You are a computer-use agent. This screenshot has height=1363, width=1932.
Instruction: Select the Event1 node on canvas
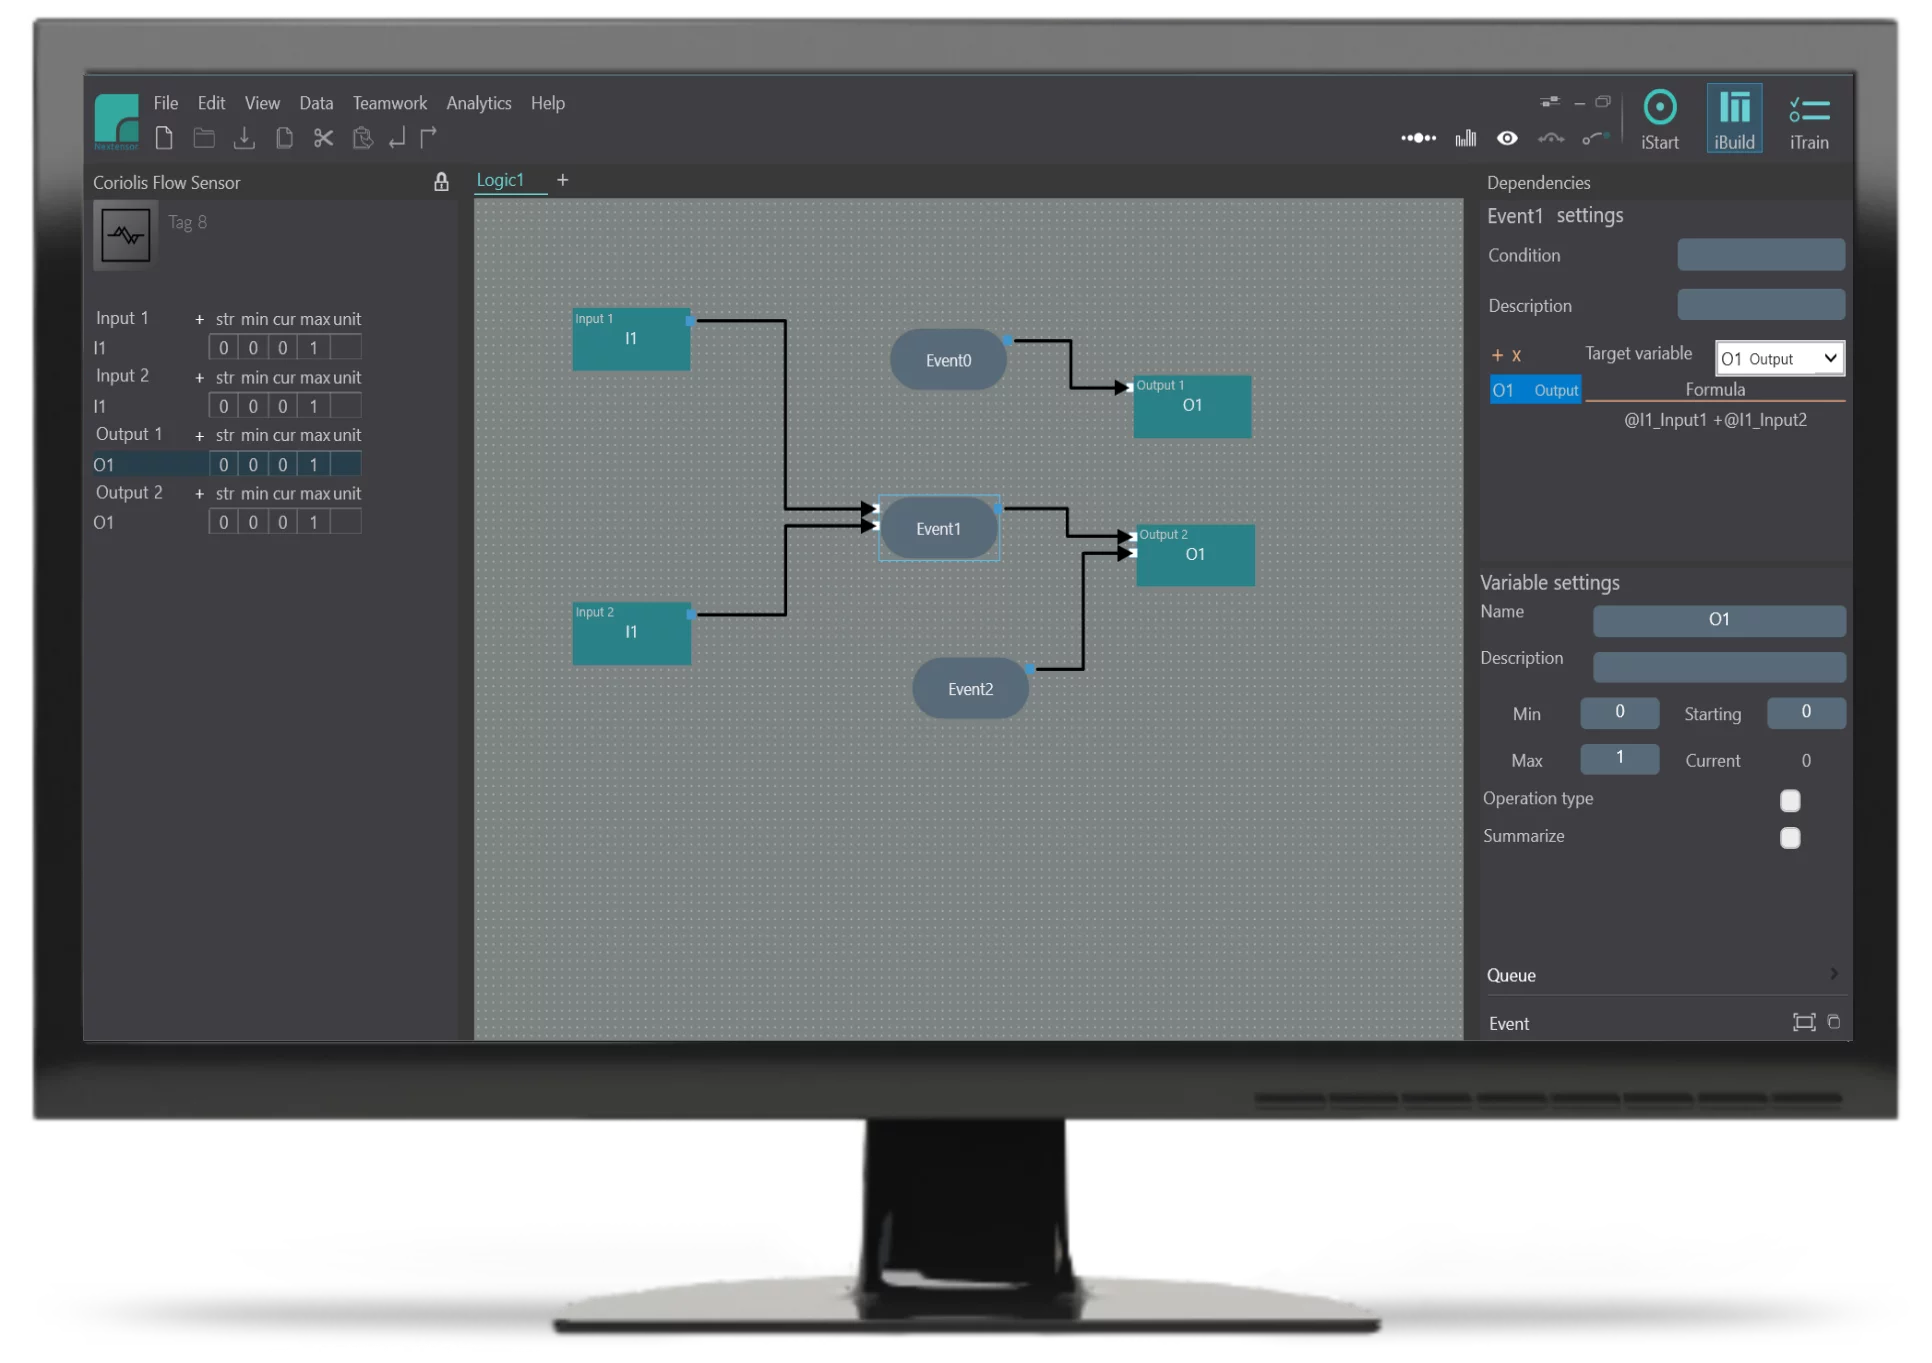[x=939, y=529]
